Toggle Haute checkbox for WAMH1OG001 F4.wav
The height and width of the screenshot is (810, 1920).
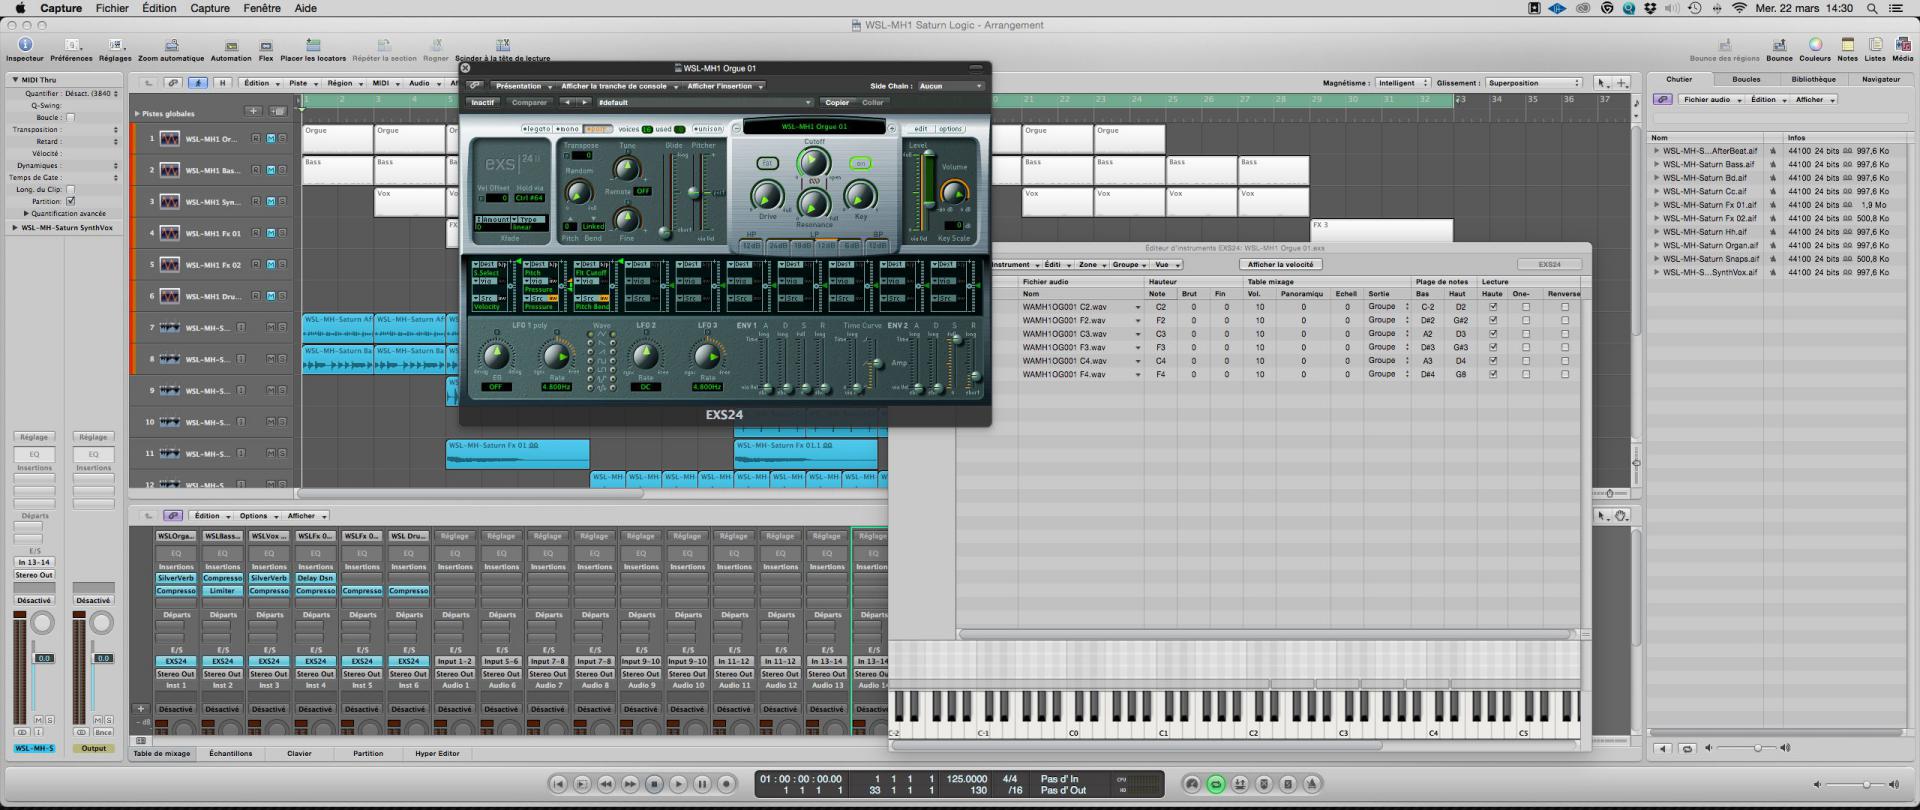(1493, 374)
